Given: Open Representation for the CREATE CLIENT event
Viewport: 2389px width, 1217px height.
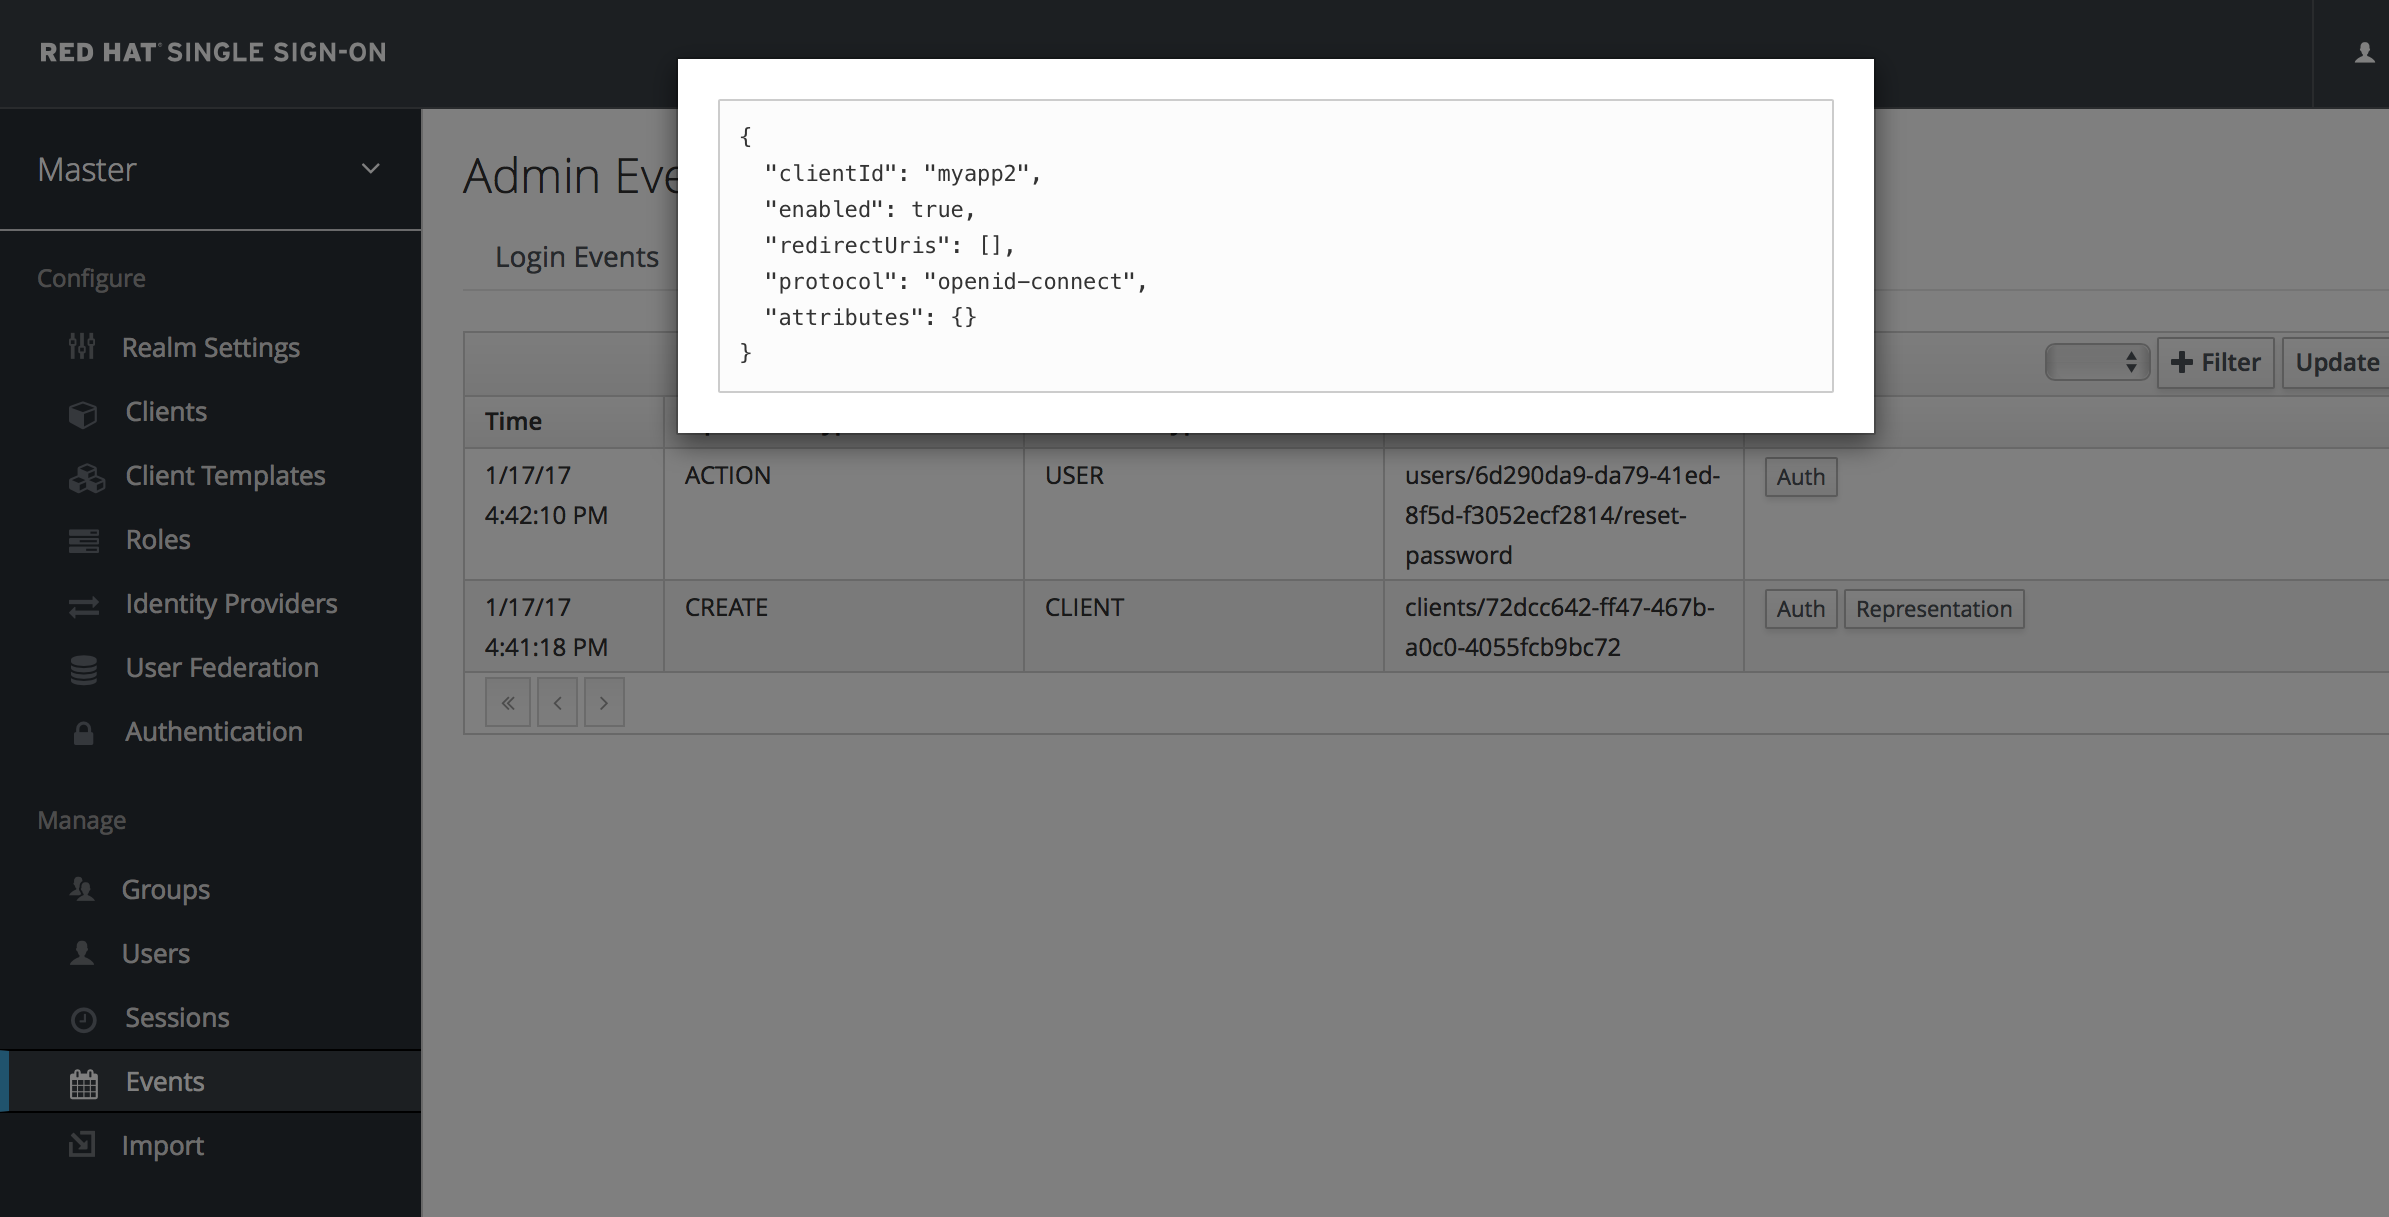Looking at the screenshot, I should 1933,609.
